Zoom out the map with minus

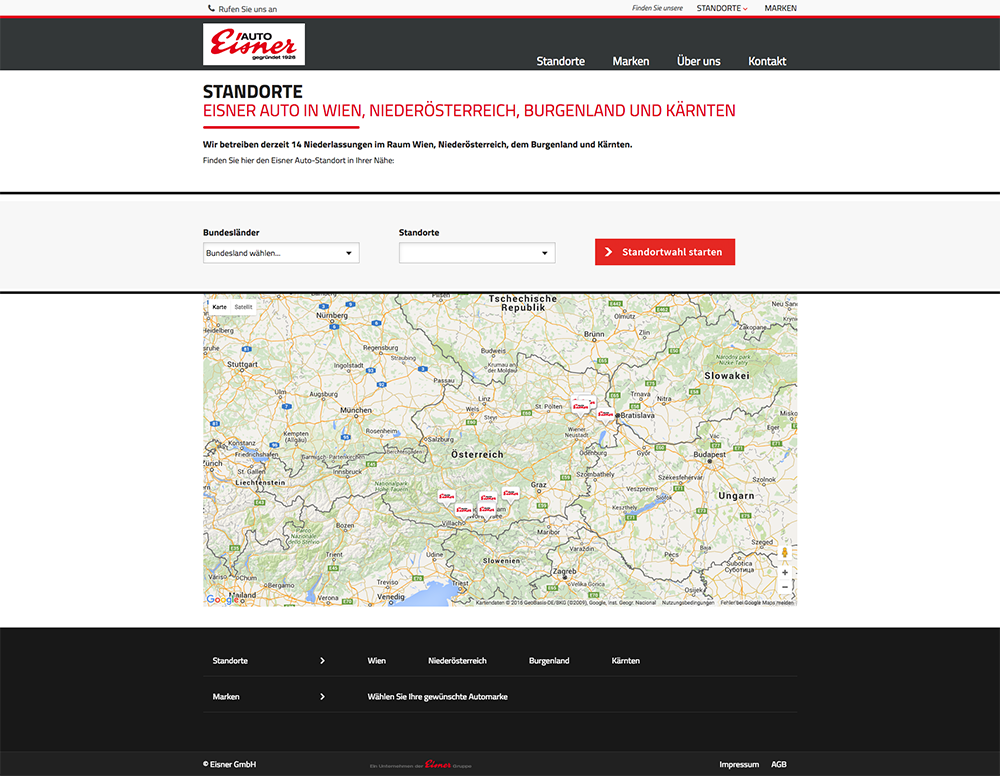click(x=784, y=587)
